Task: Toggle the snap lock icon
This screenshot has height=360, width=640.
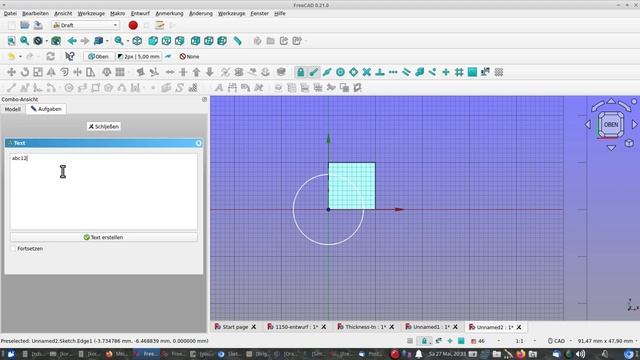Action: click(300, 72)
